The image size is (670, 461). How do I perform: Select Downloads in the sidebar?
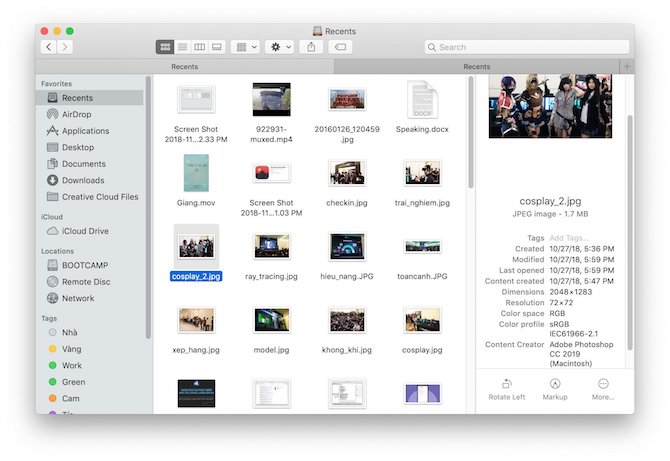82,180
